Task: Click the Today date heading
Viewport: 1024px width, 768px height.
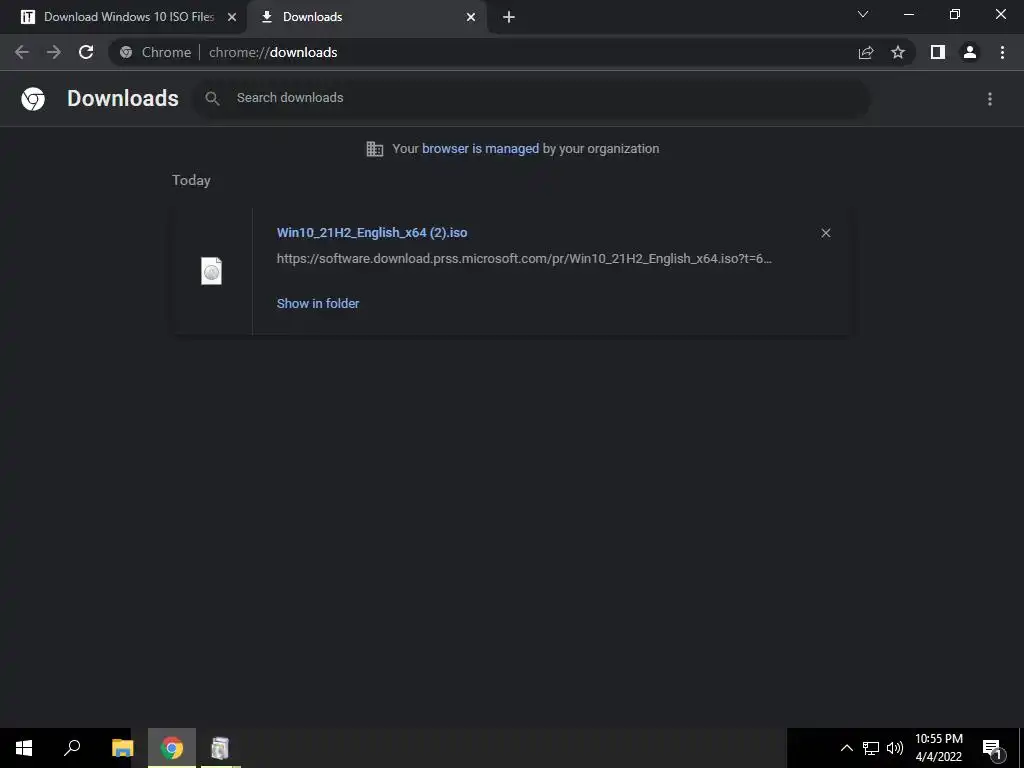Action: (191, 180)
